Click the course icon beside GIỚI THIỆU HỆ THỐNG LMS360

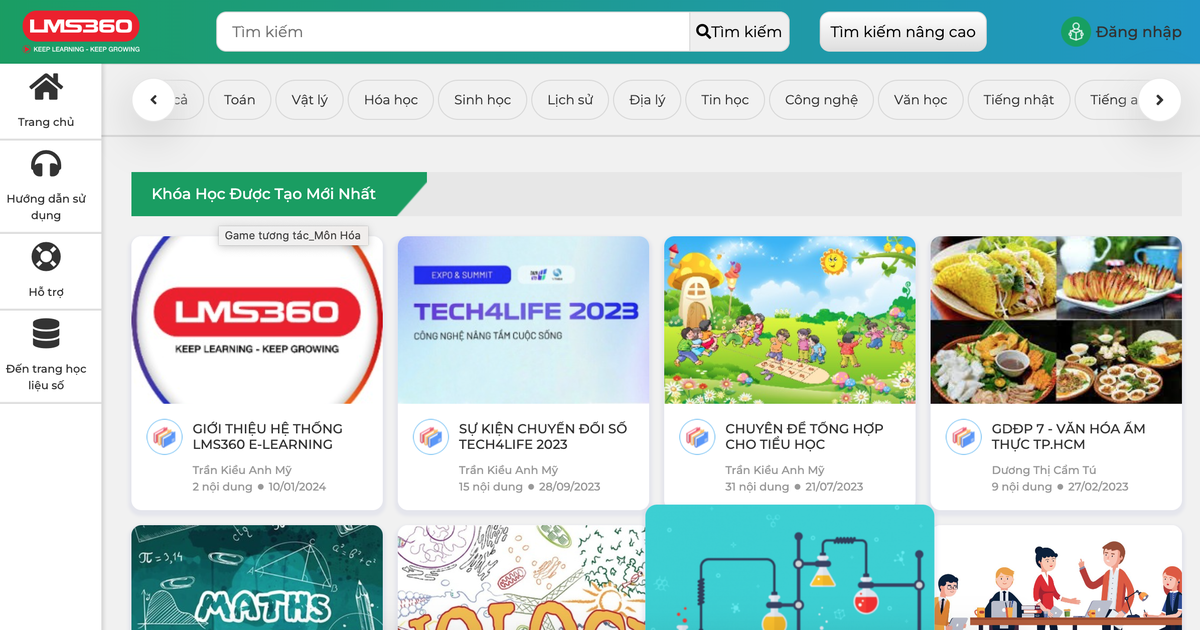pos(164,437)
